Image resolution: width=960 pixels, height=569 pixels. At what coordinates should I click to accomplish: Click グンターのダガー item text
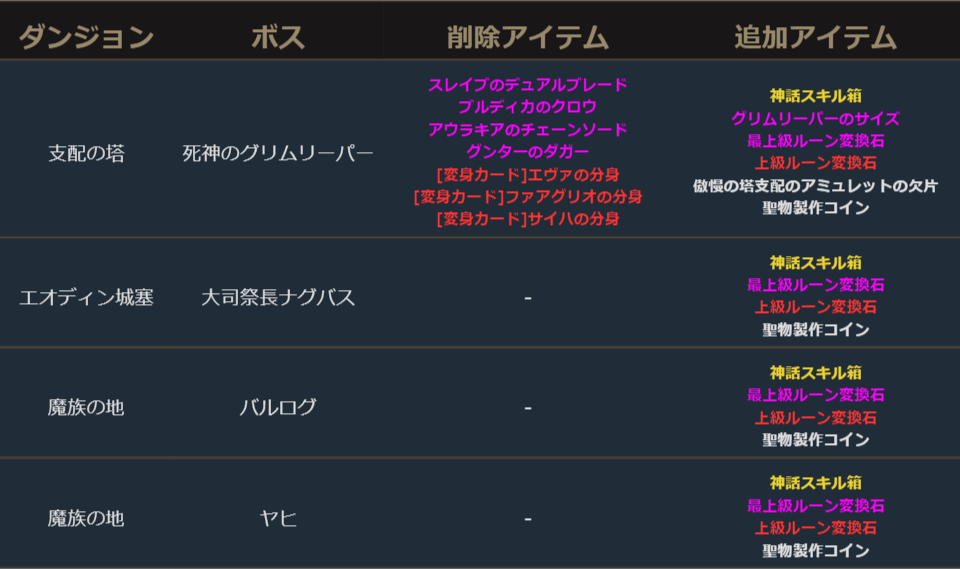[x=527, y=152]
